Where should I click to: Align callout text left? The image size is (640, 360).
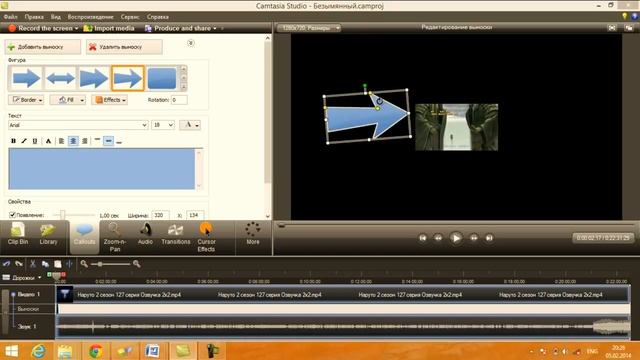tap(61, 141)
